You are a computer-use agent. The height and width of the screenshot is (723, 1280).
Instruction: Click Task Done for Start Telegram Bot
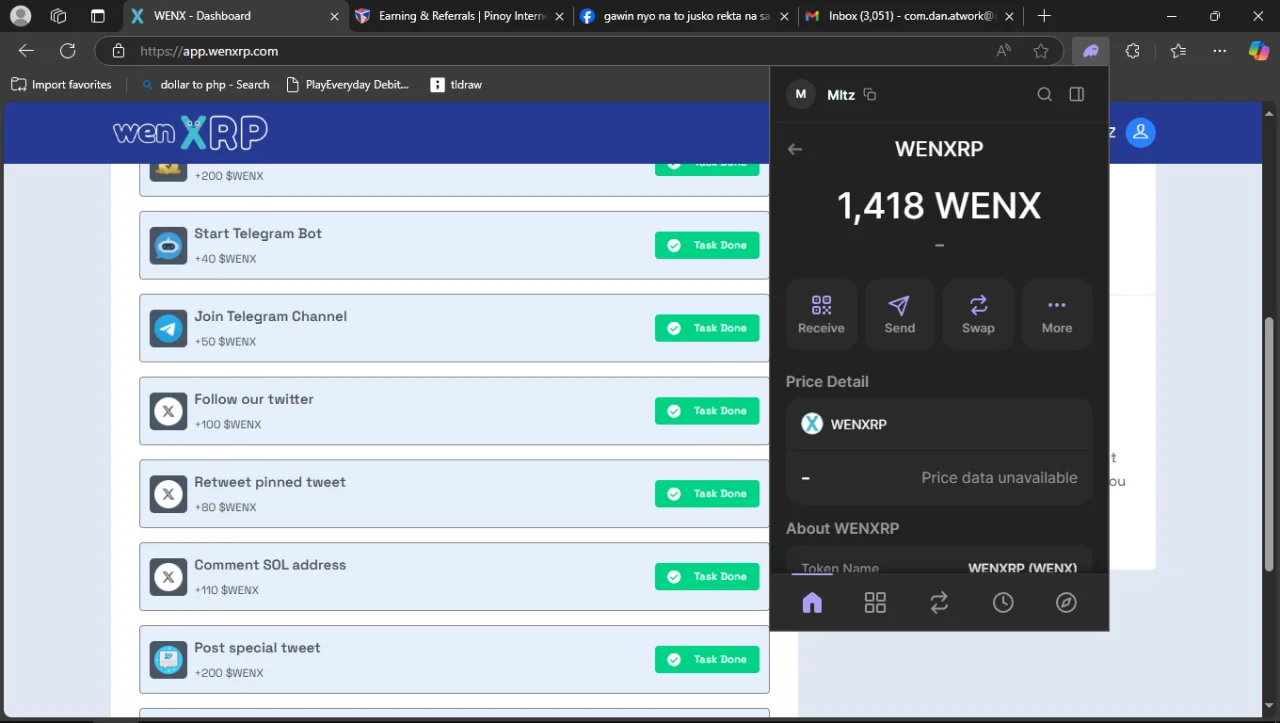[x=707, y=245]
